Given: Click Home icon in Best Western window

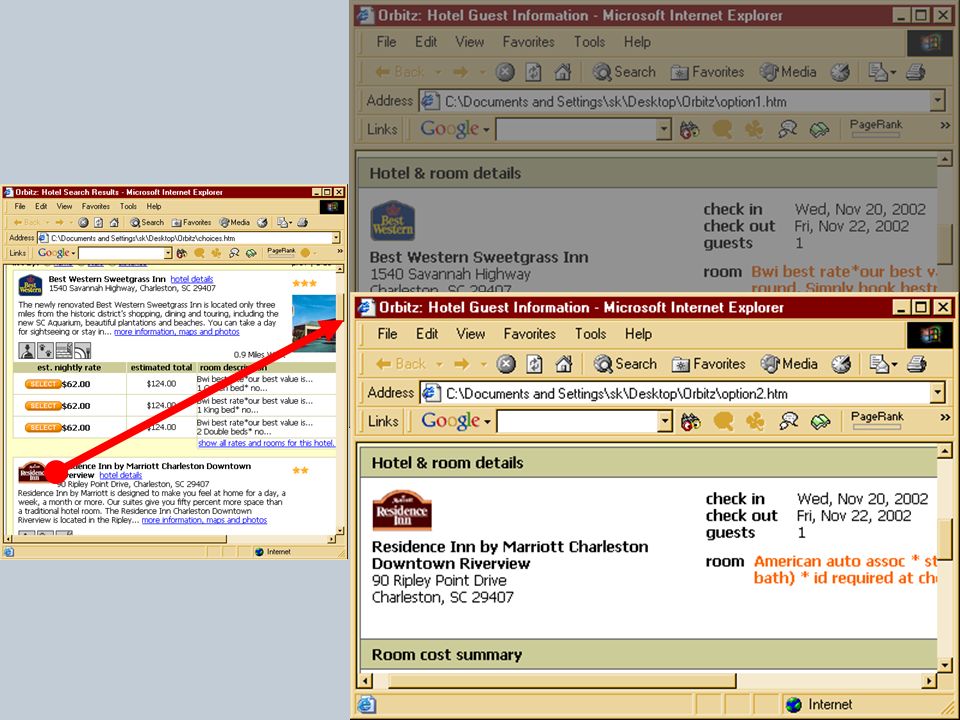Looking at the screenshot, I should pos(562,72).
